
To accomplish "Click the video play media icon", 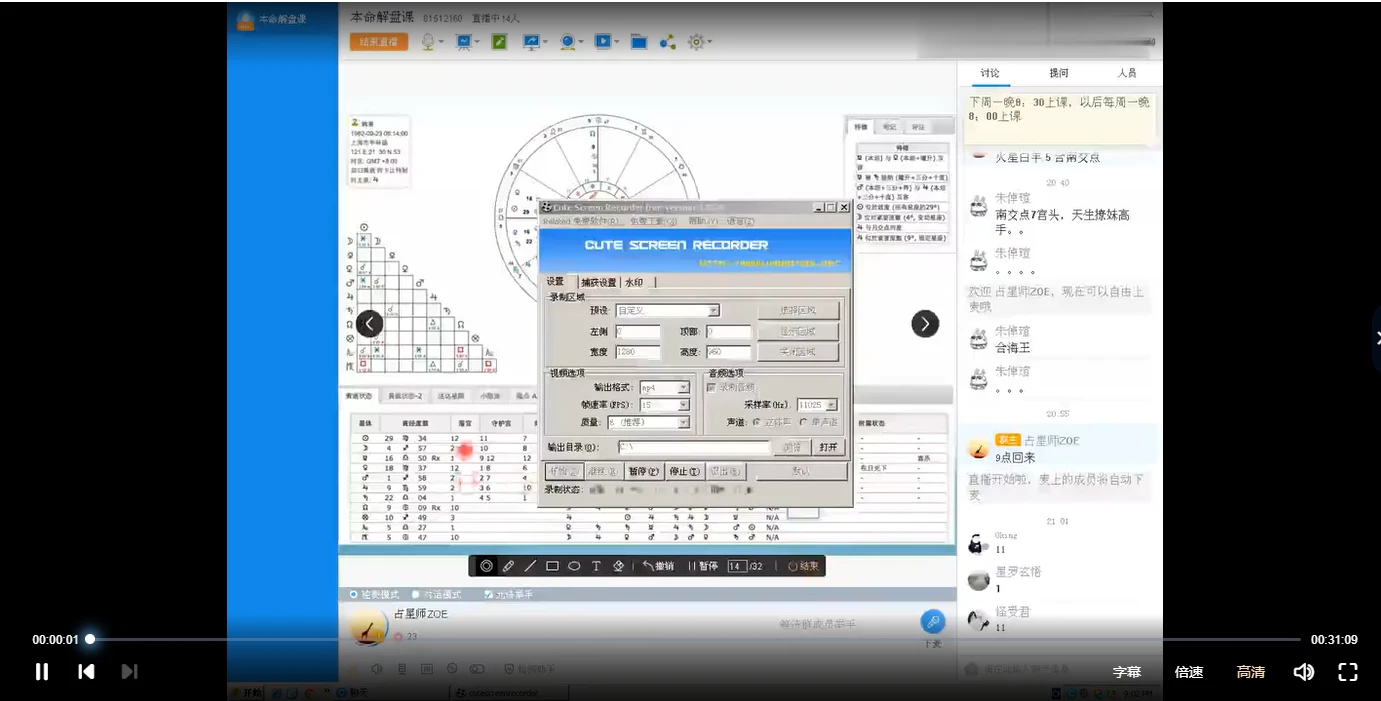I will (602, 42).
